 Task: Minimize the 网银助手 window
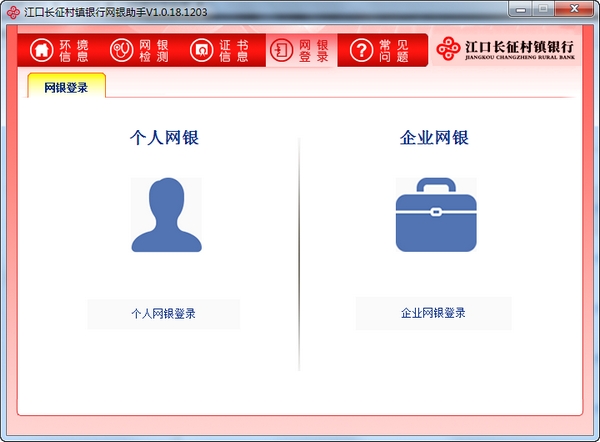pos(520,9)
